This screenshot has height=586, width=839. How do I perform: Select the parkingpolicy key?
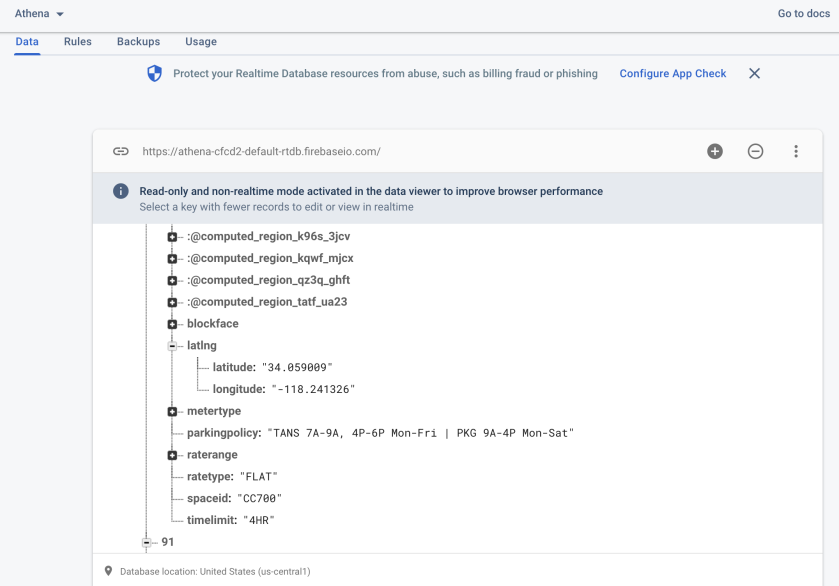(x=224, y=433)
